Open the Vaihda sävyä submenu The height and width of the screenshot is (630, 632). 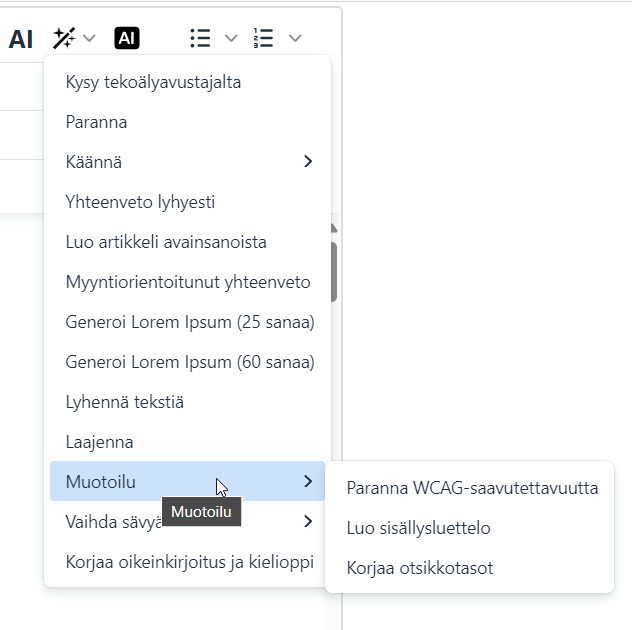point(187,522)
